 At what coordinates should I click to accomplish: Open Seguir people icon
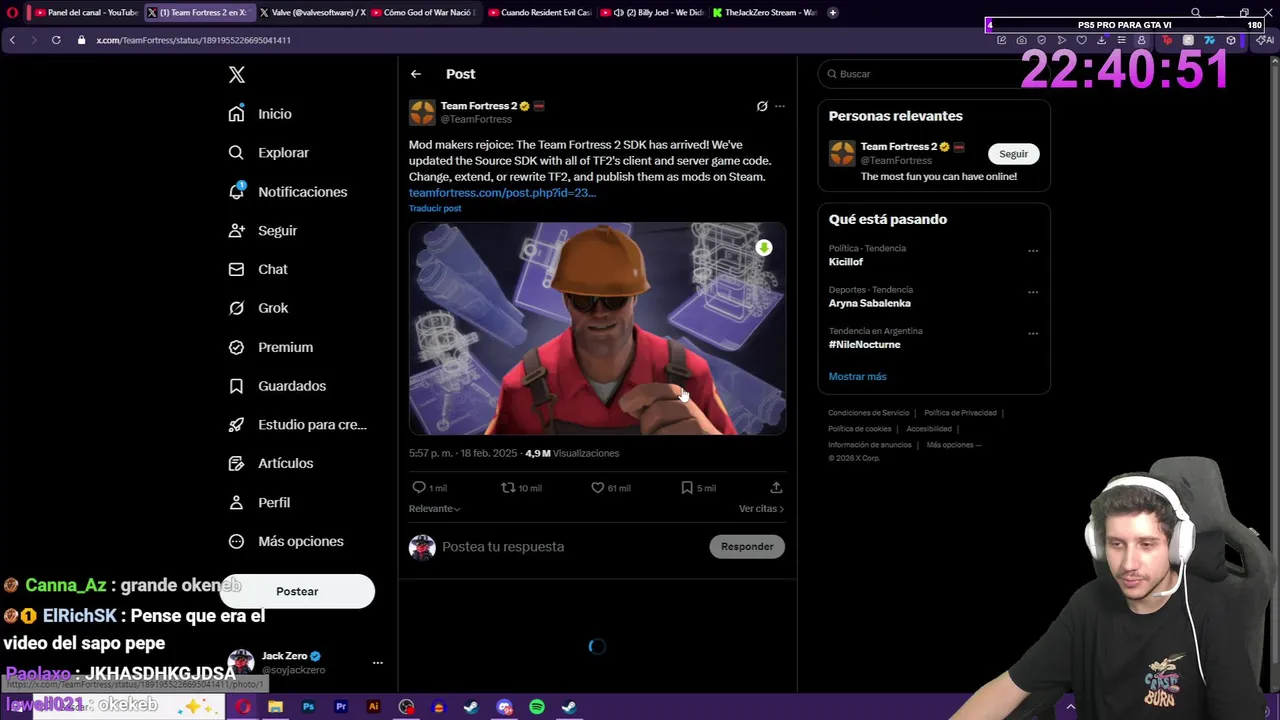[236, 230]
